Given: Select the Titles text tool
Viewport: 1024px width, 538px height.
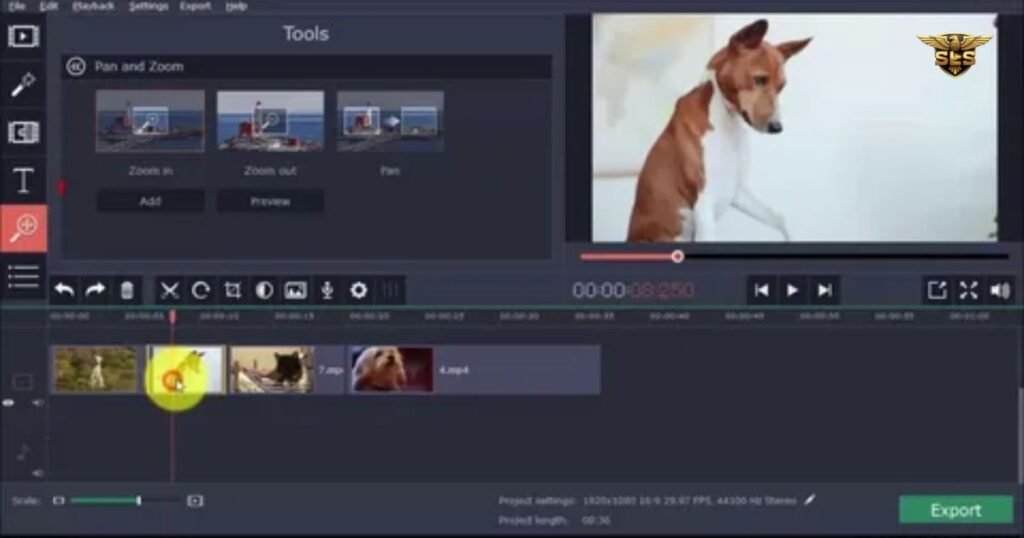Looking at the screenshot, I should (x=23, y=181).
